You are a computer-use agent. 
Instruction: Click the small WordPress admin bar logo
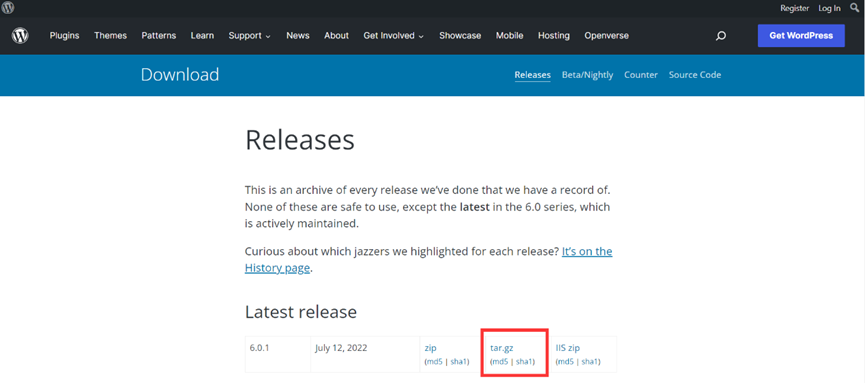(x=8, y=8)
